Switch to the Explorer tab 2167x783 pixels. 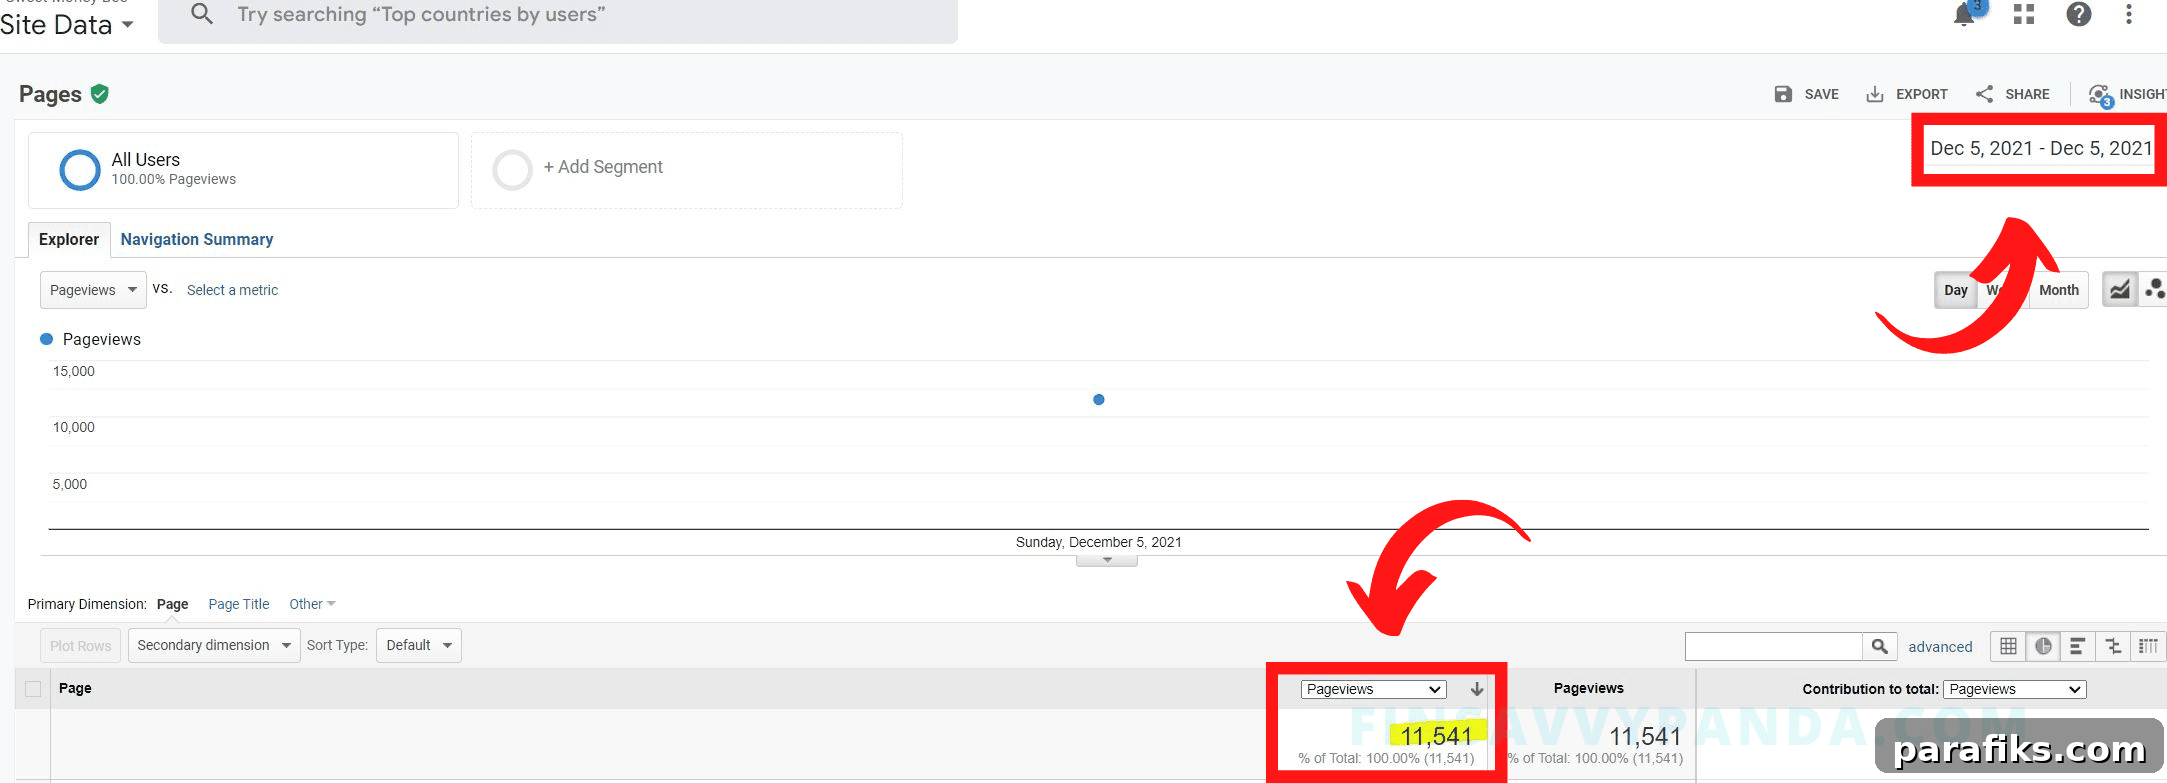(69, 239)
